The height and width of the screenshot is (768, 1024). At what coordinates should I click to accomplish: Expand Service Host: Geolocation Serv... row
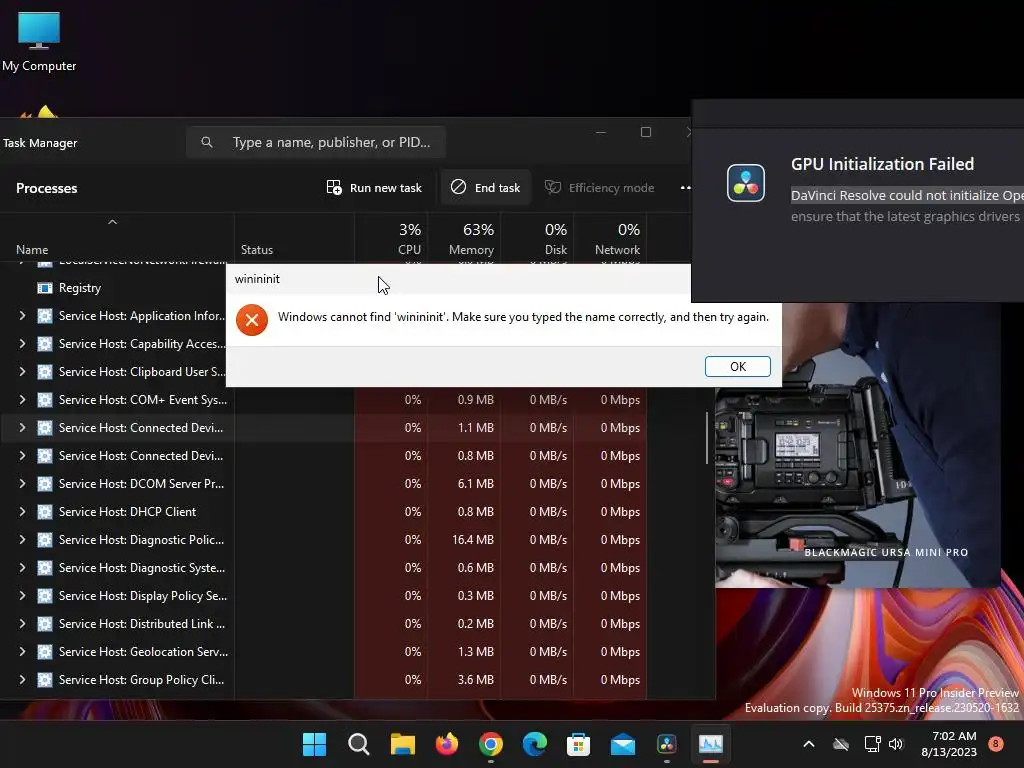point(22,652)
